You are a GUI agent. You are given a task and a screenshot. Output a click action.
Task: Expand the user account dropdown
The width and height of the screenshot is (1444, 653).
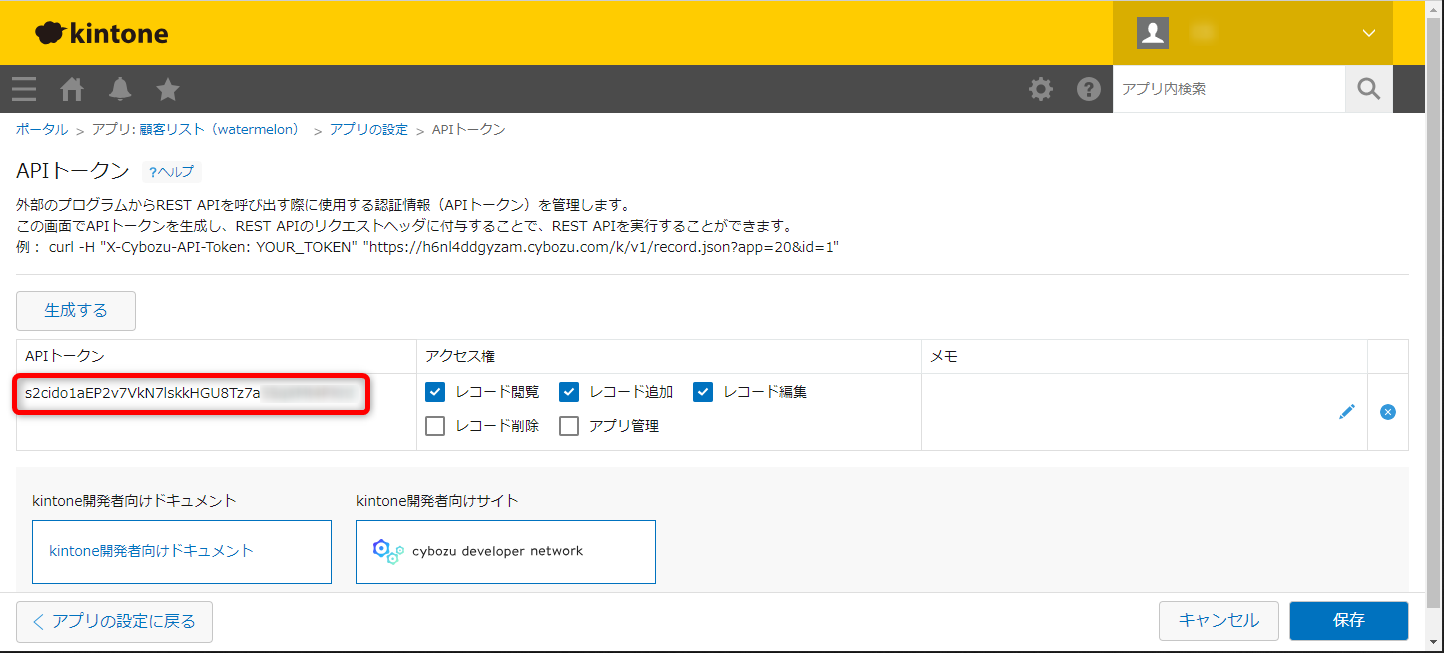pyautogui.click(x=1368, y=33)
